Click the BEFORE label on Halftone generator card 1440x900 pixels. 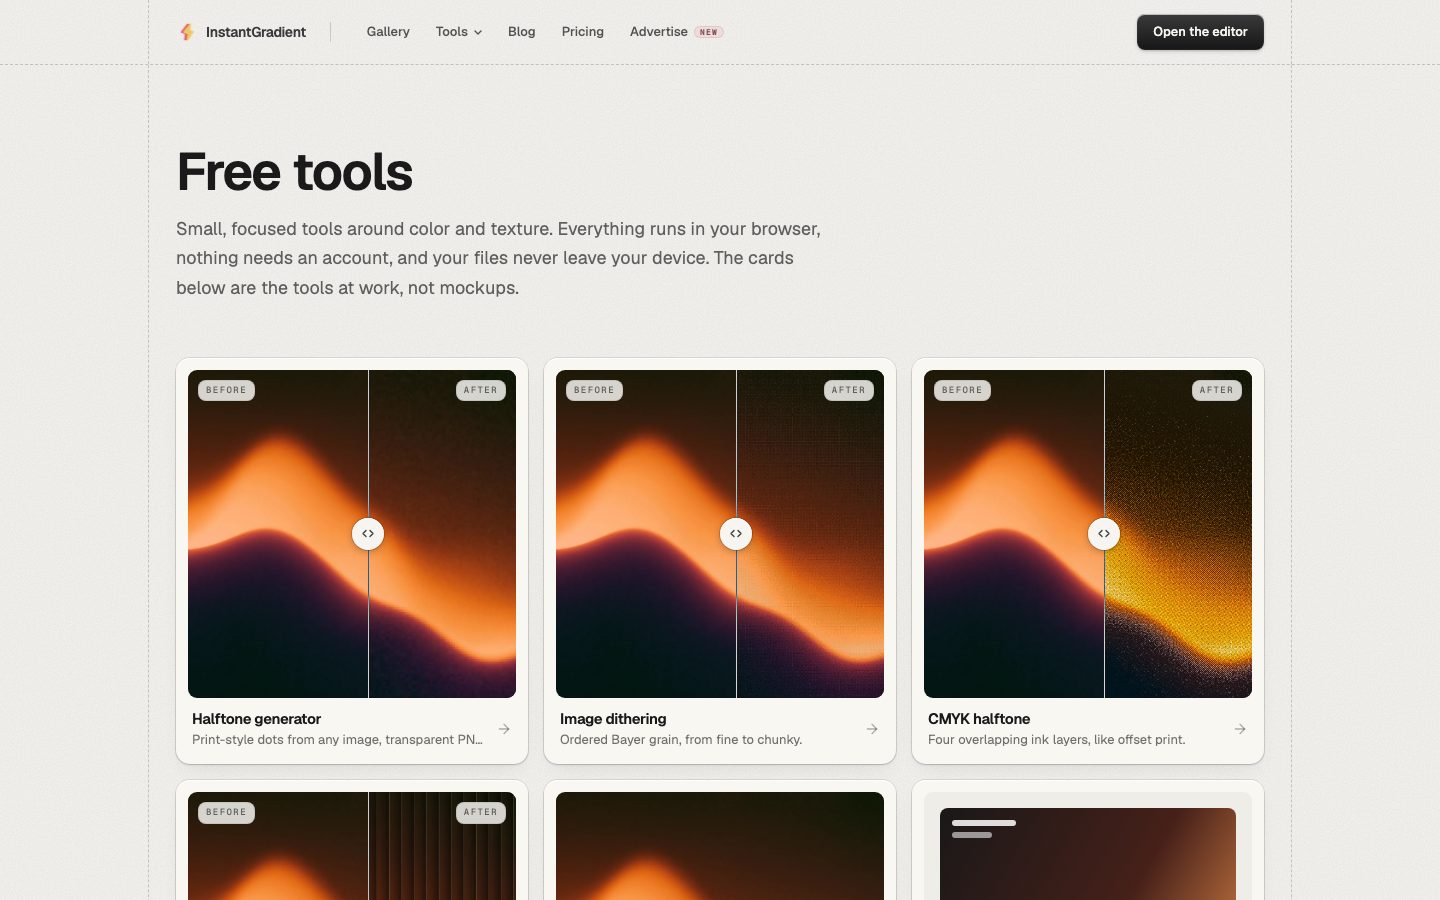tap(226, 390)
